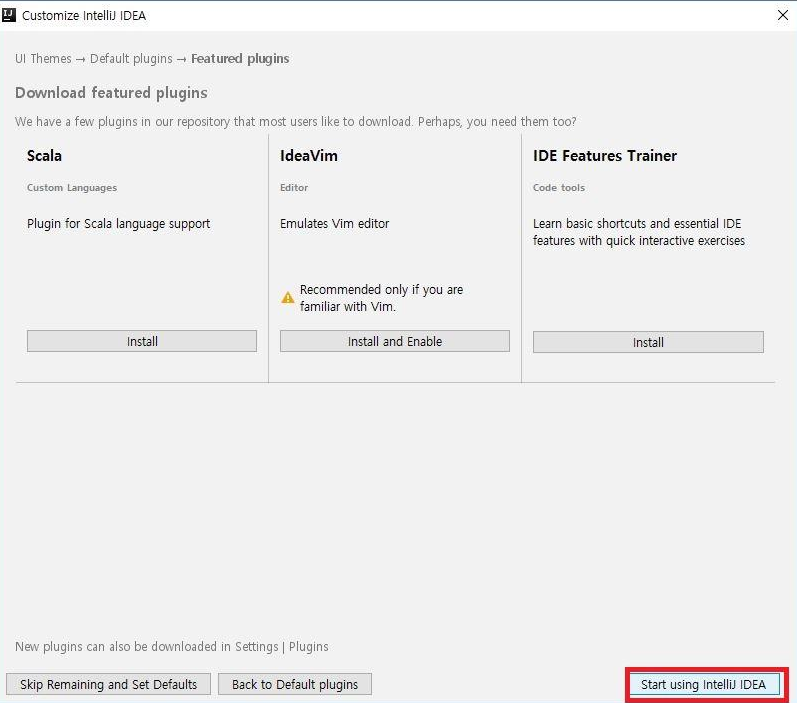The height and width of the screenshot is (703, 797).
Task: Click 'Emulates Vim editor' description
Action: coord(334,224)
